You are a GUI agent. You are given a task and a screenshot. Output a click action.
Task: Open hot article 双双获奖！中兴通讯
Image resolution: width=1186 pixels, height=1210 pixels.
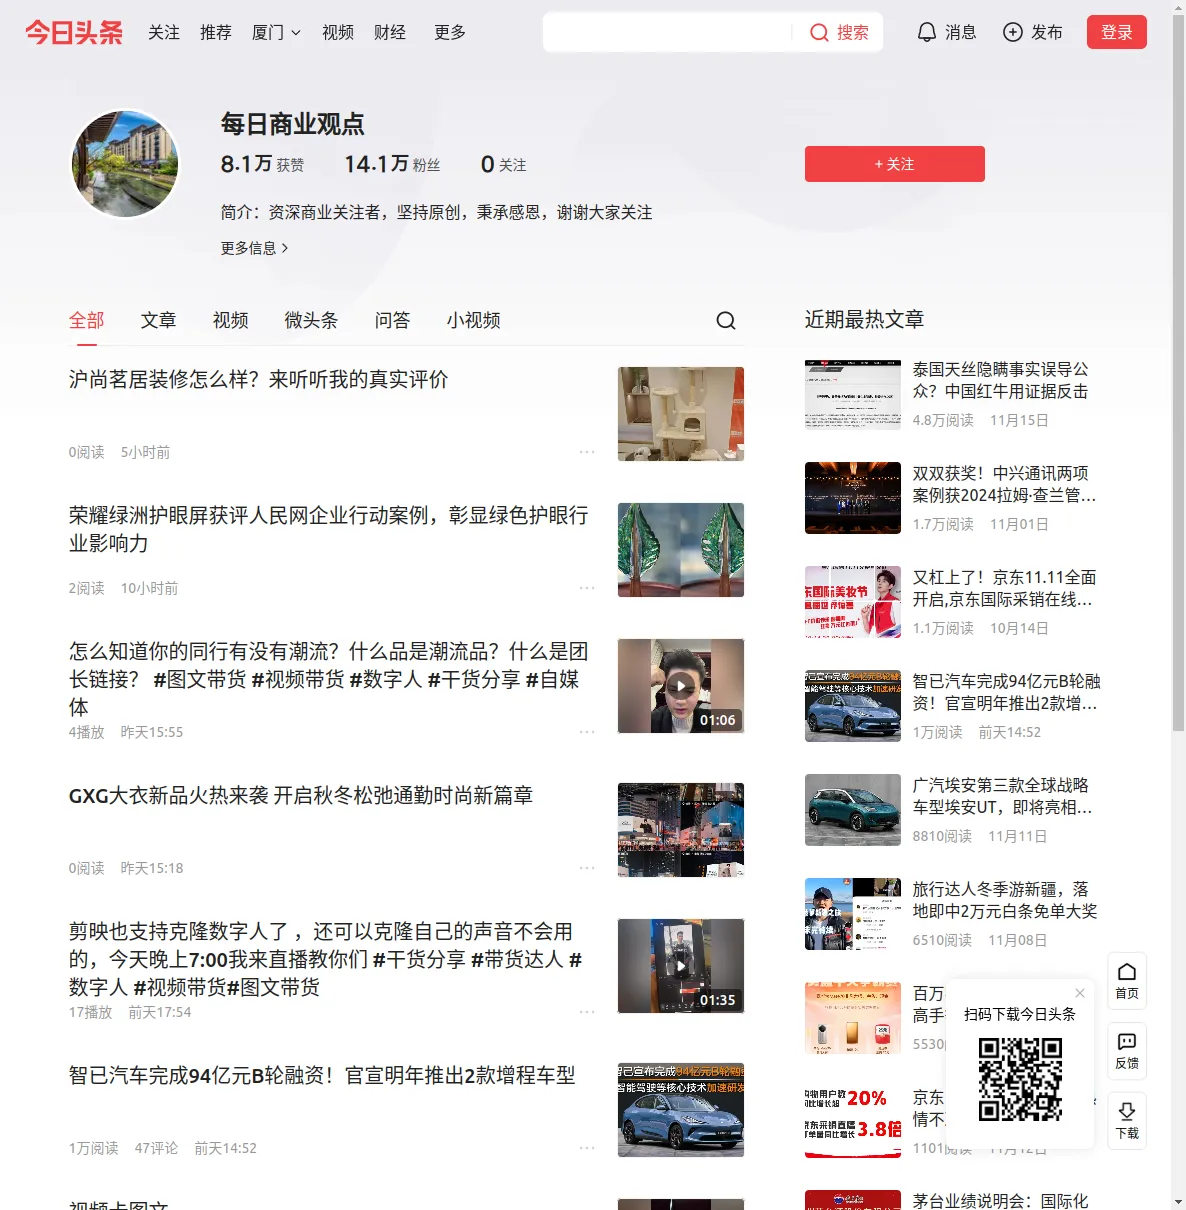(x=1004, y=484)
